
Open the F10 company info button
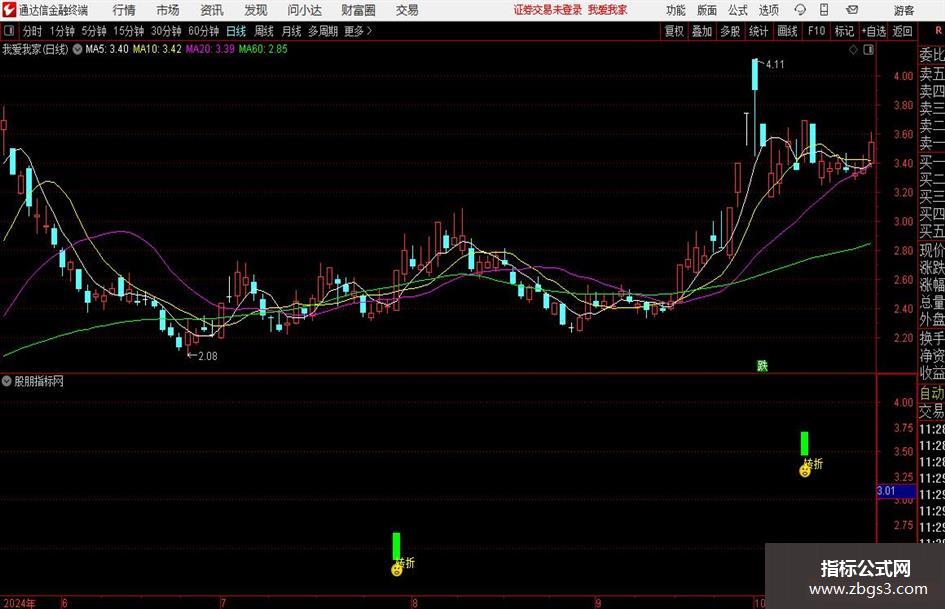tap(817, 31)
